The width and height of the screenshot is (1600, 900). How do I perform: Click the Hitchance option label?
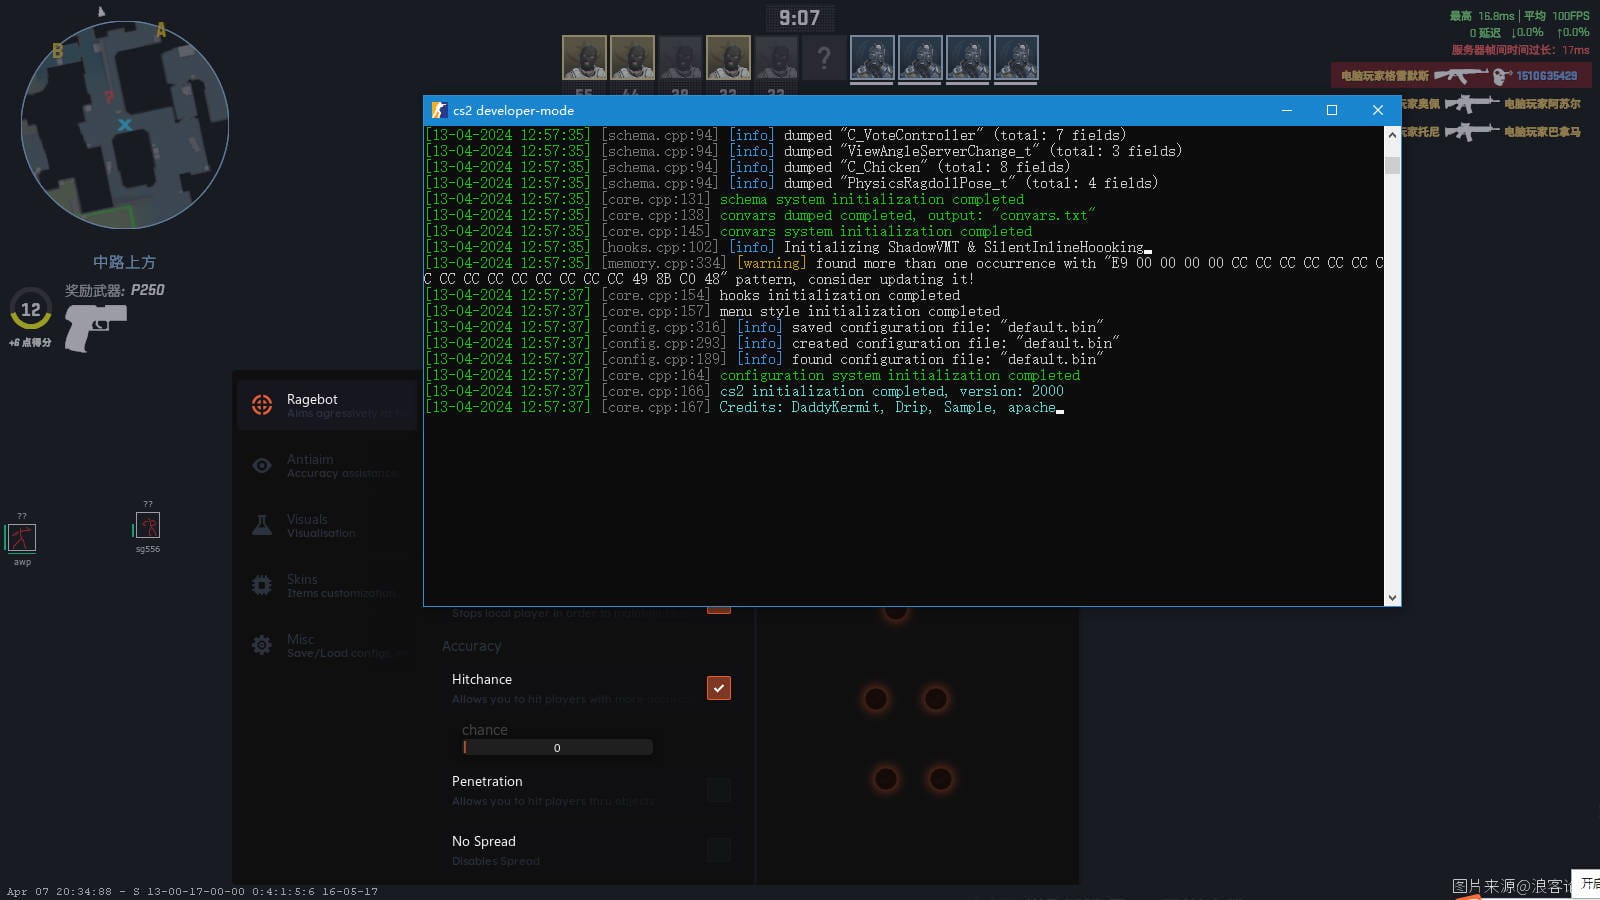(482, 679)
